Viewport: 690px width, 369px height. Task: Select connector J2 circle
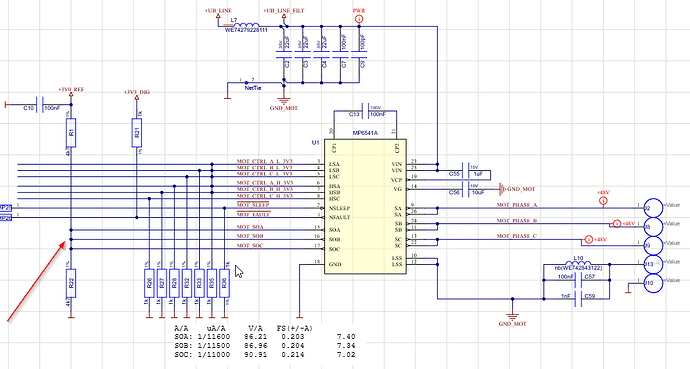tap(653, 208)
